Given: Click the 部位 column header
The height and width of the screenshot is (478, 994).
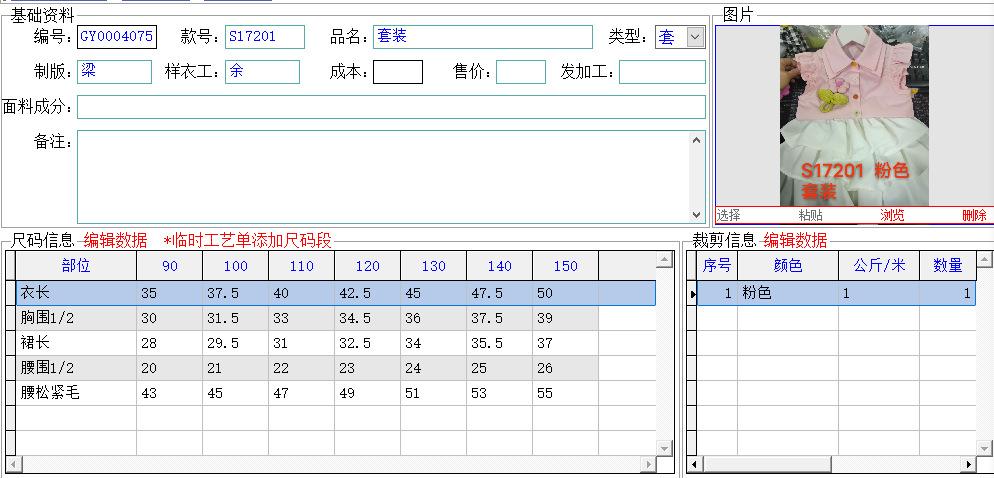Looking at the screenshot, I should coord(75,266).
